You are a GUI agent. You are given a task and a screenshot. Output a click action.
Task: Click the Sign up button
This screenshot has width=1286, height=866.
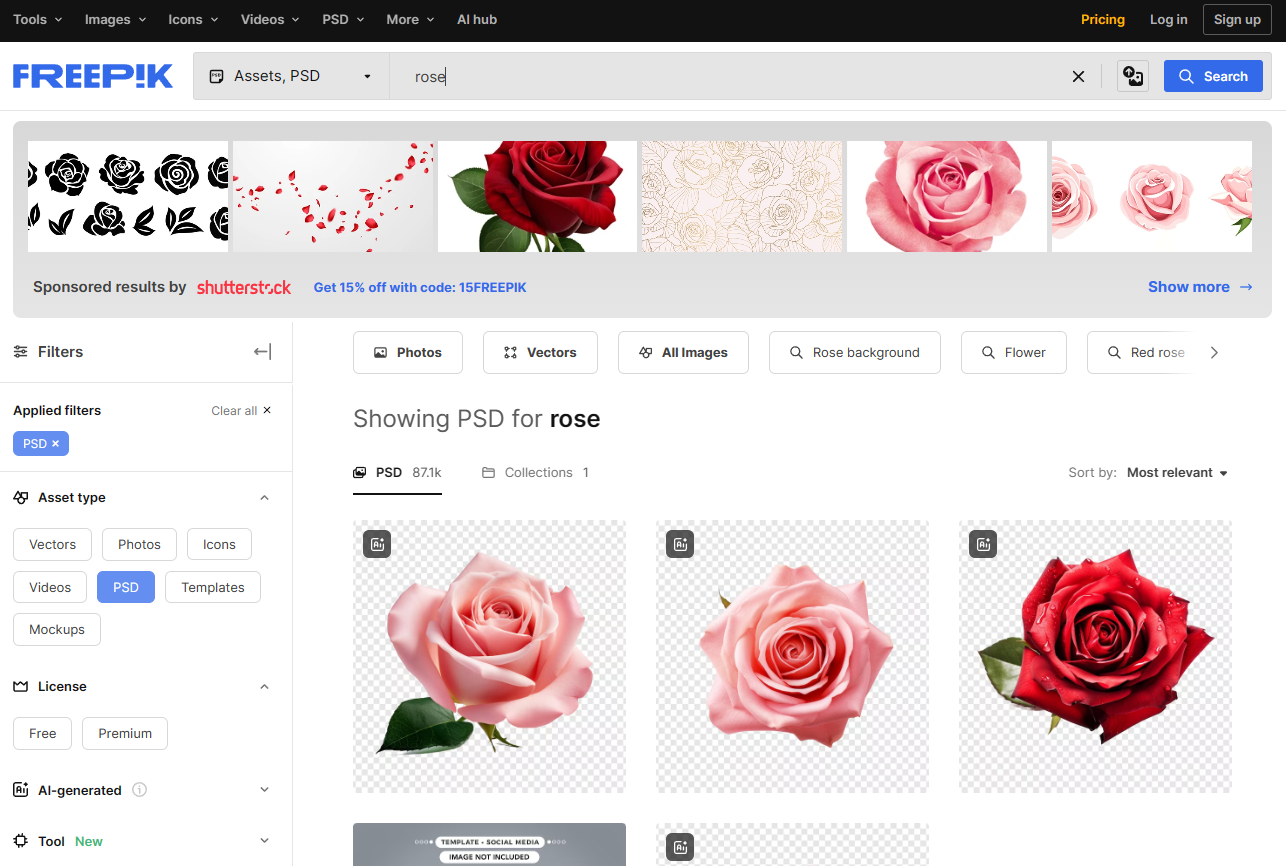pos(1237,19)
